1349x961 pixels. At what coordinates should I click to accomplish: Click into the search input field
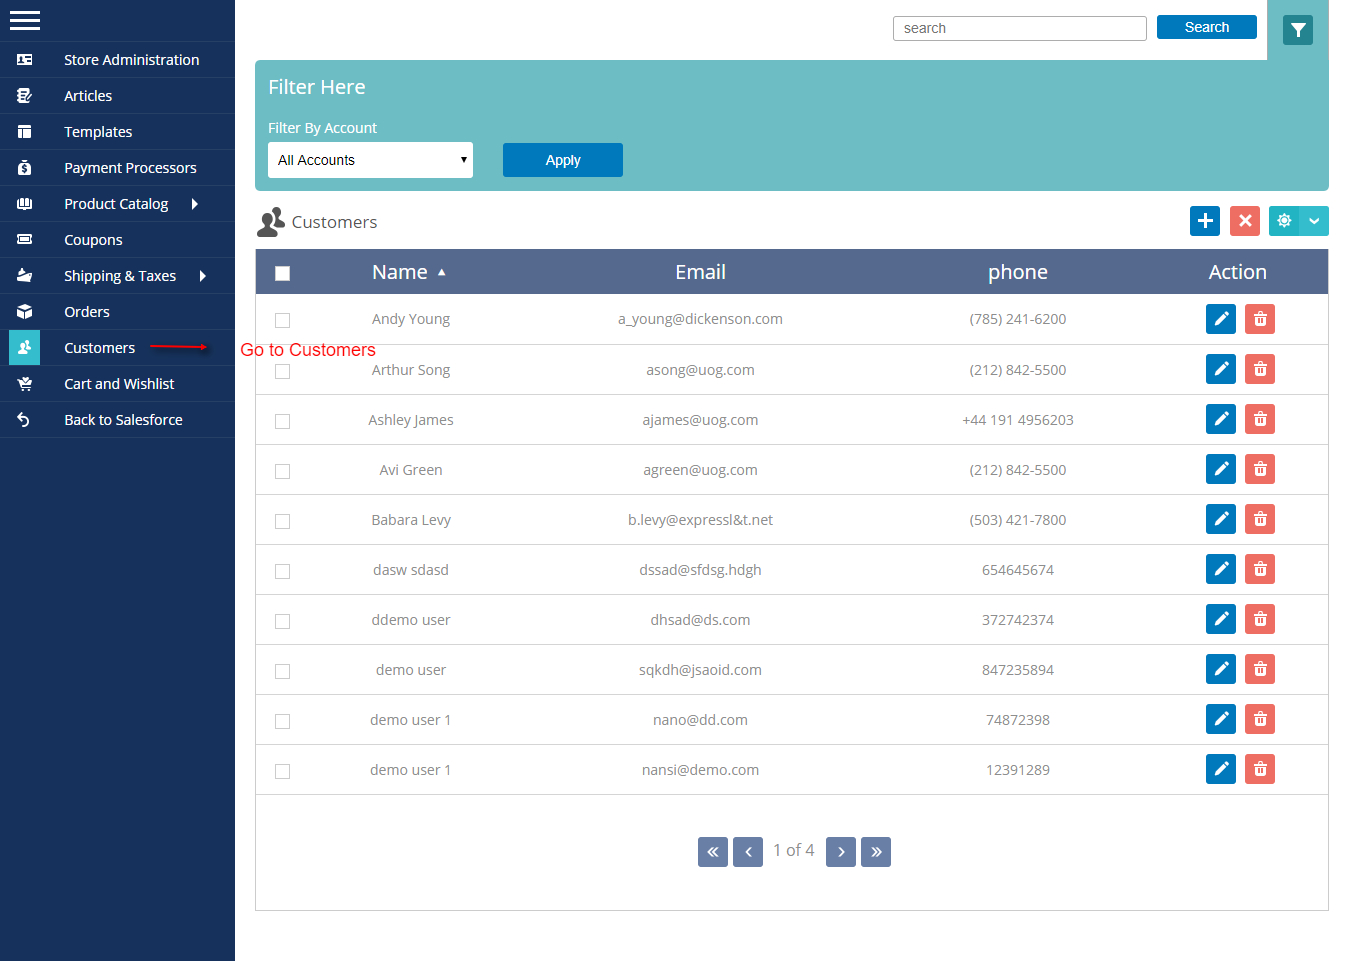point(1020,28)
